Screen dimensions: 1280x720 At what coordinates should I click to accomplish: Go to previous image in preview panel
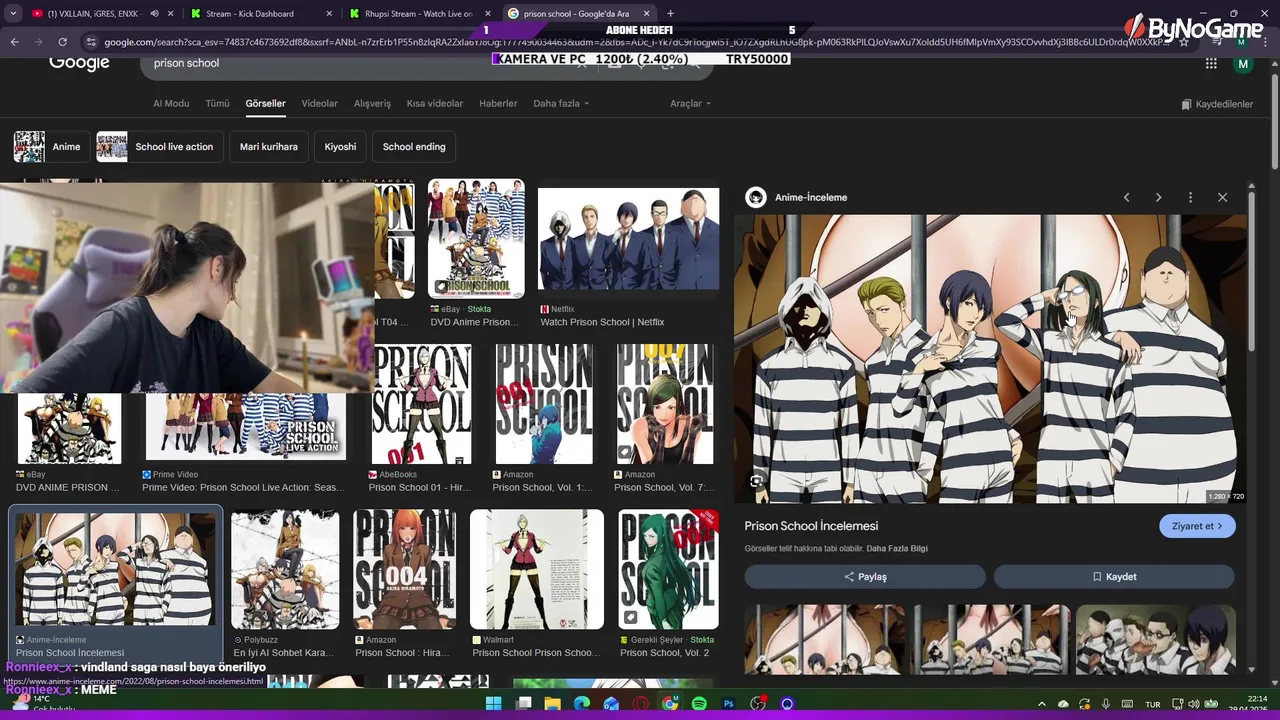tap(1126, 197)
